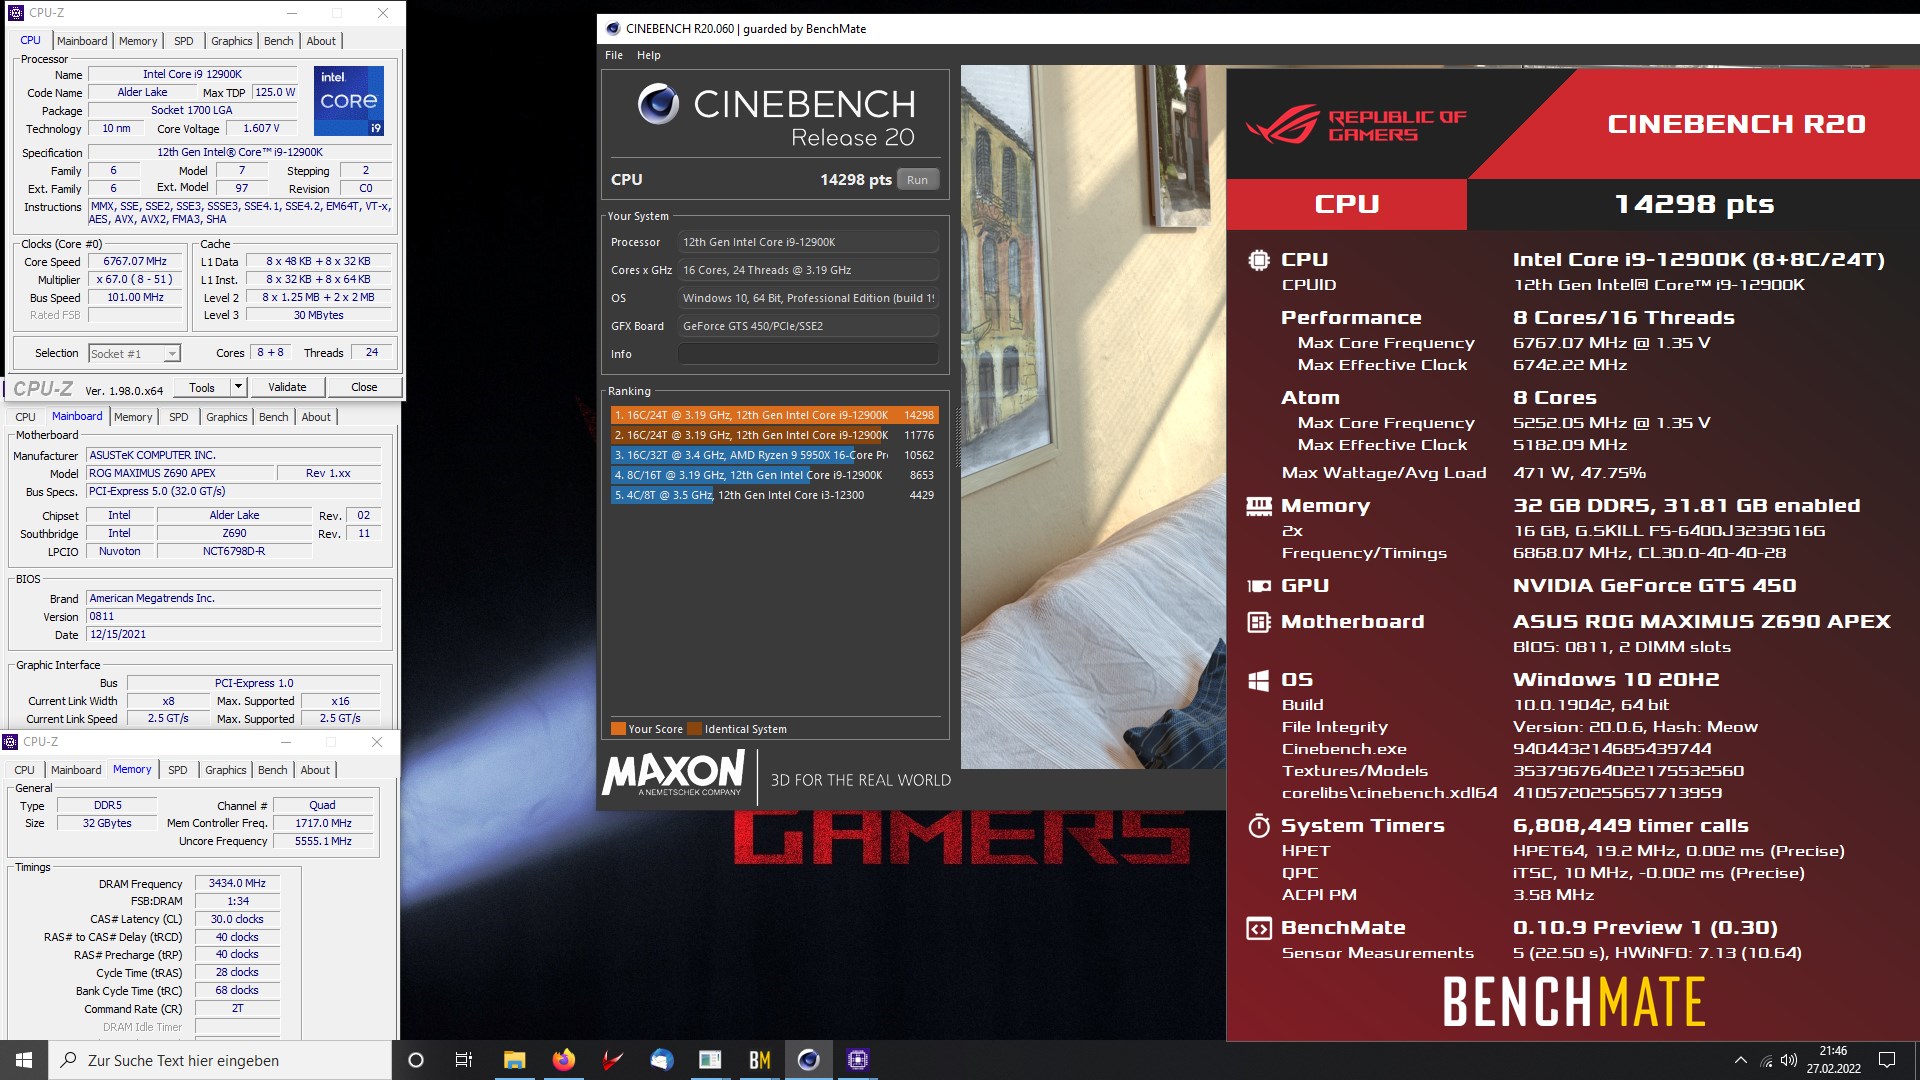The width and height of the screenshot is (1920, 1080).
Task: Click the CPU chip icon in BenchMate panel
Action: pos(1259,260)
